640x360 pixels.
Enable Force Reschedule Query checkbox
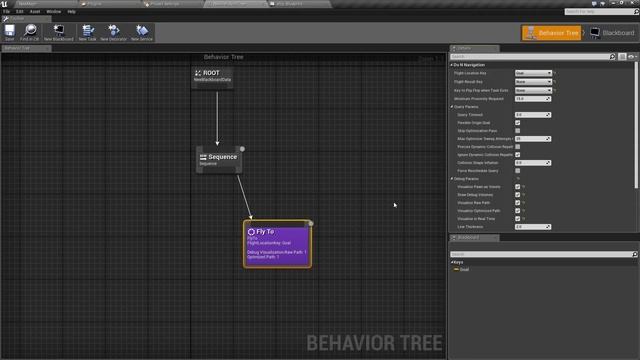click(x=518, y=171)
